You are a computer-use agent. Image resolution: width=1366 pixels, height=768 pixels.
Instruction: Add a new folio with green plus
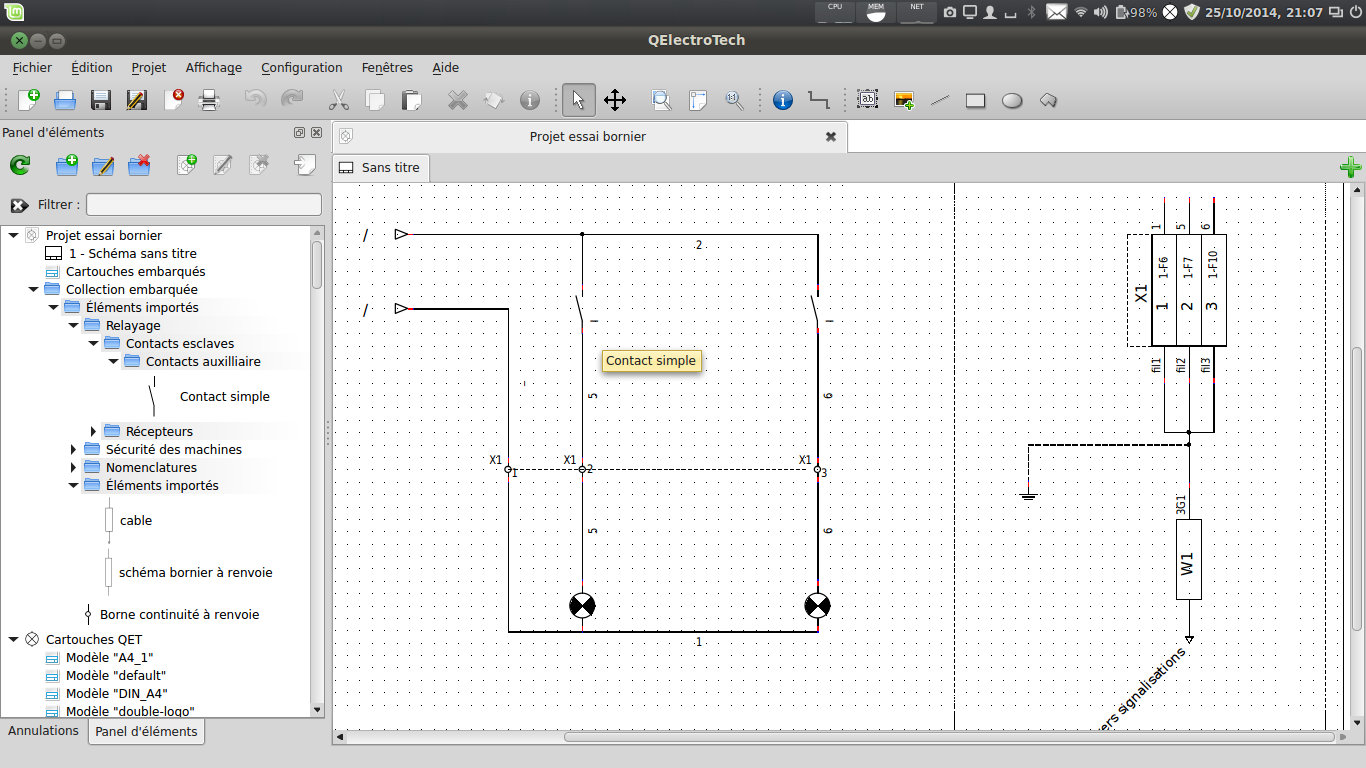tap(1350, 167)
